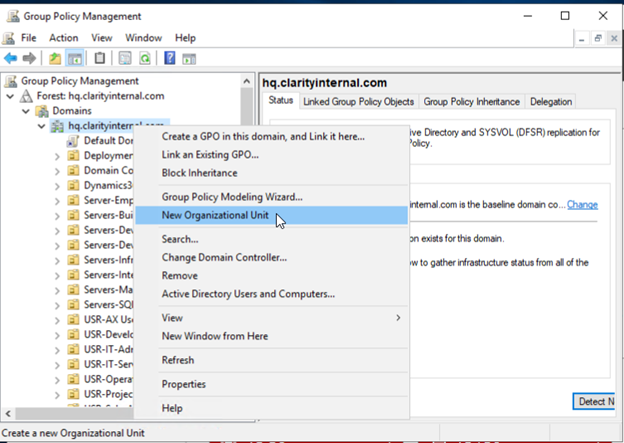Click the Forward arrow toolbar icon
The height and width of the screenshot is (443, 624).
coord(29,59)
